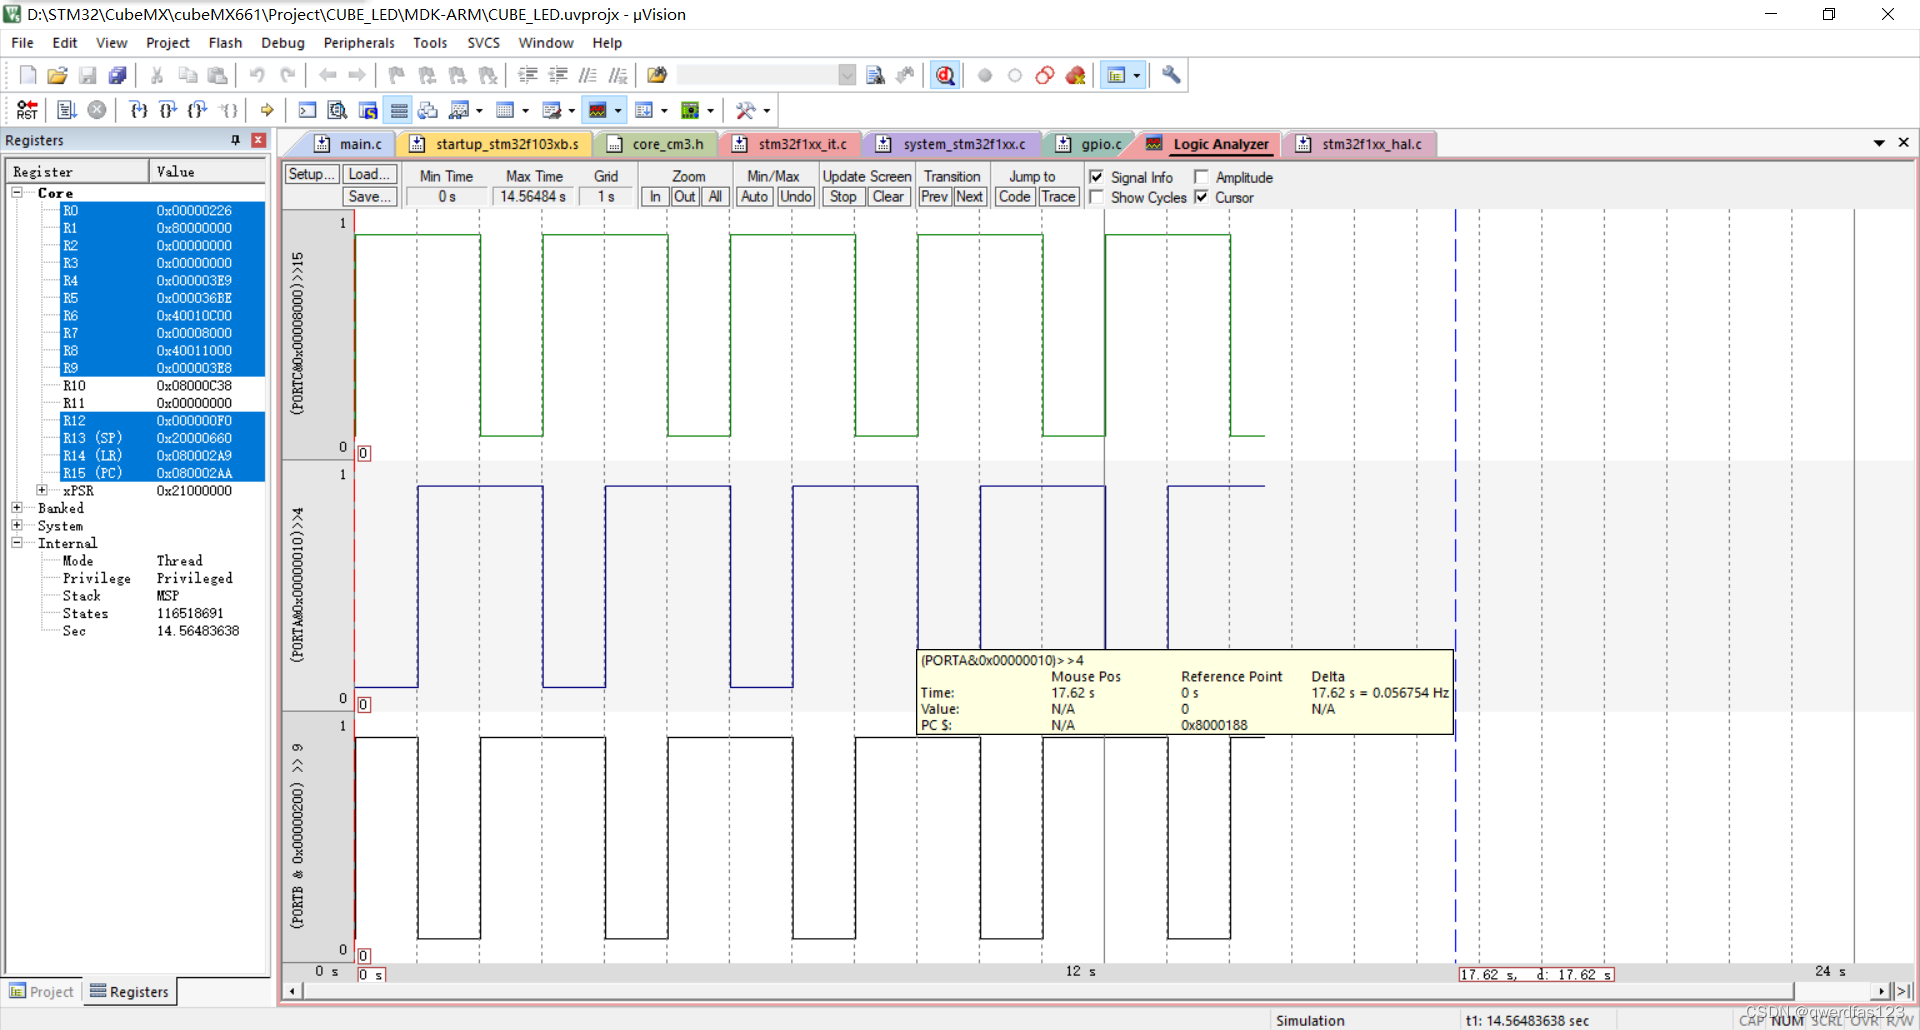
Task: Open the Command Window icon
Action: [x=308, y=110]
